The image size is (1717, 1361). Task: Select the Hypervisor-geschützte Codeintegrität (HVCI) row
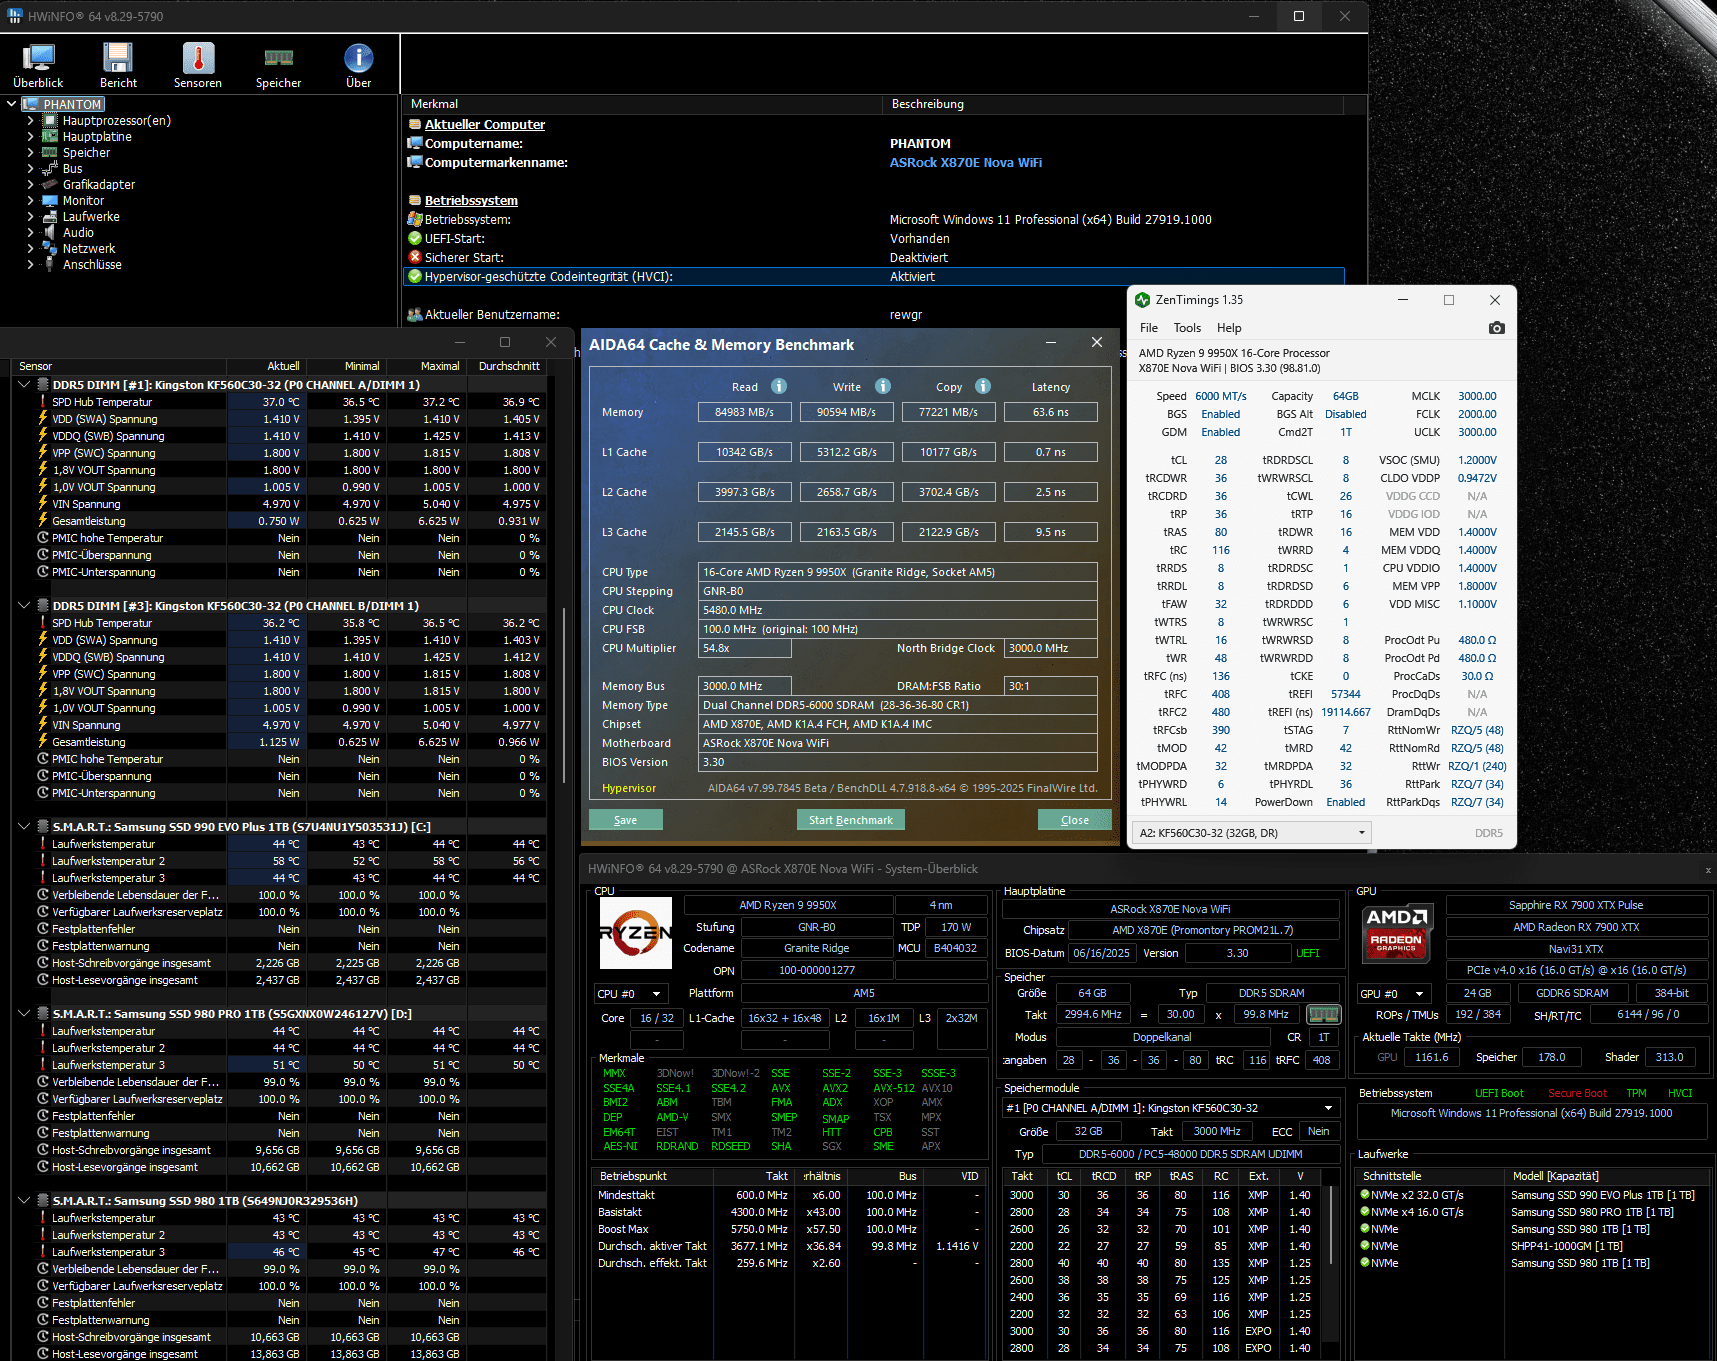[874, 277]
